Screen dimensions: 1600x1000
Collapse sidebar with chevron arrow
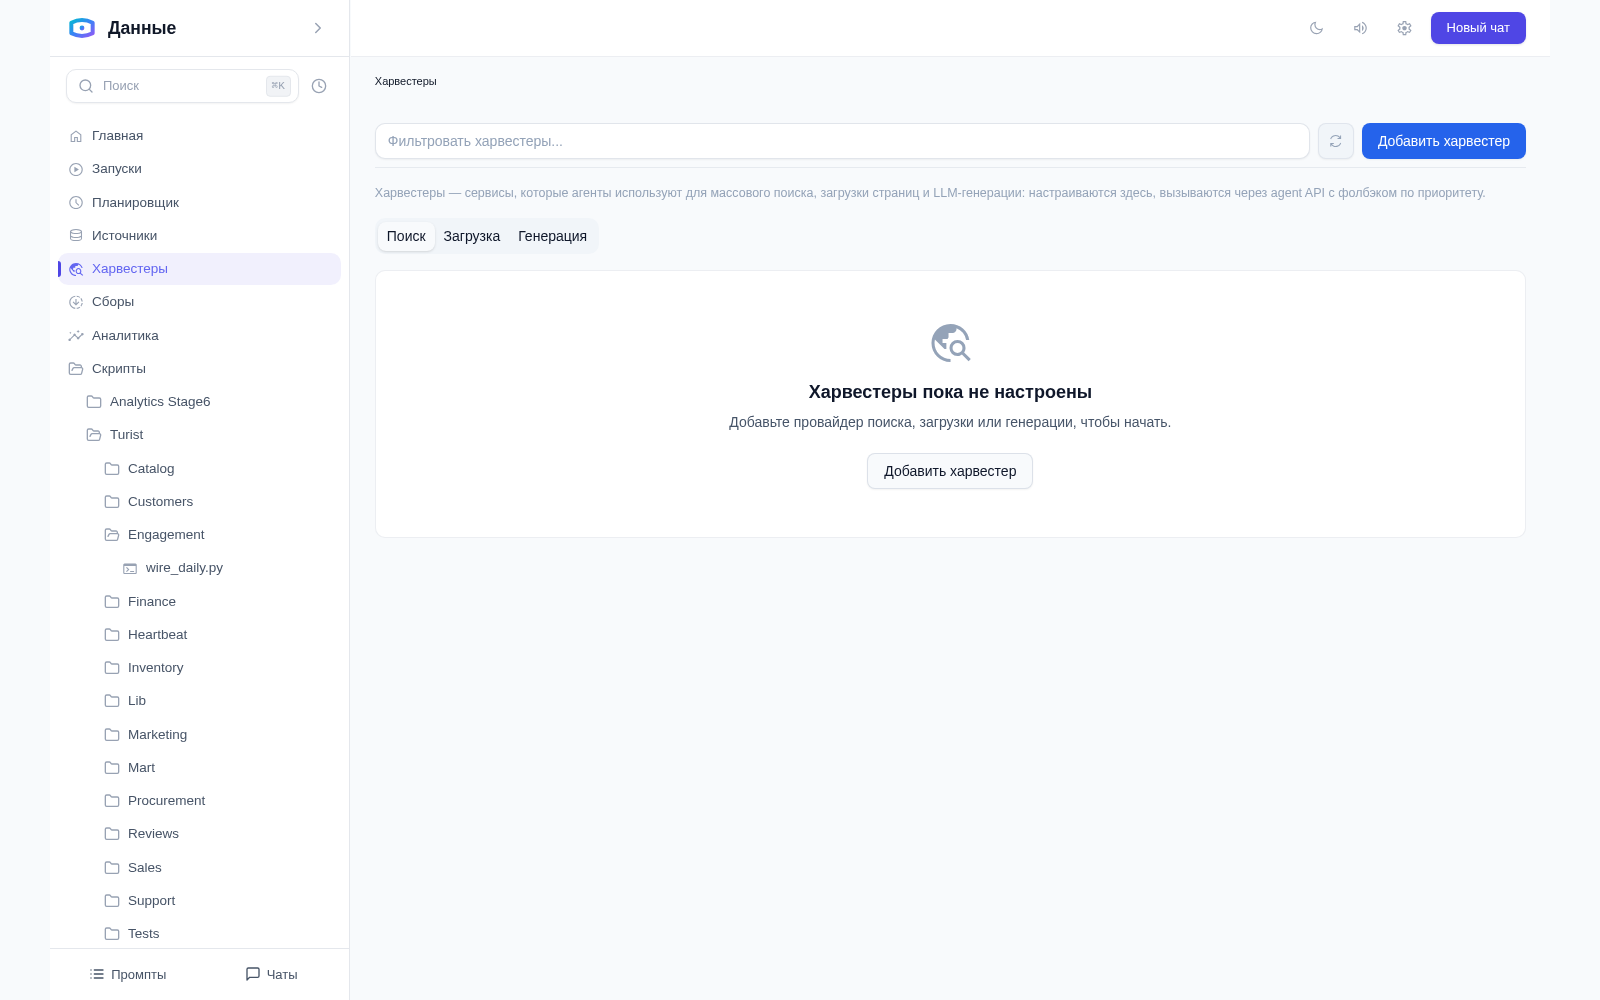(318, 28)
